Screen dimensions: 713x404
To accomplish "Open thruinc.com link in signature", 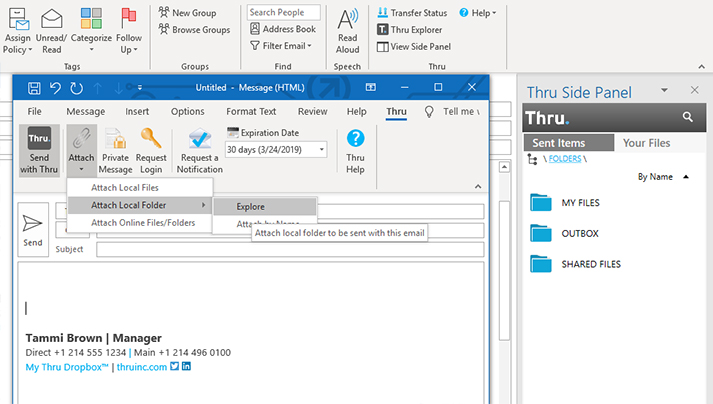I will 142,367.
